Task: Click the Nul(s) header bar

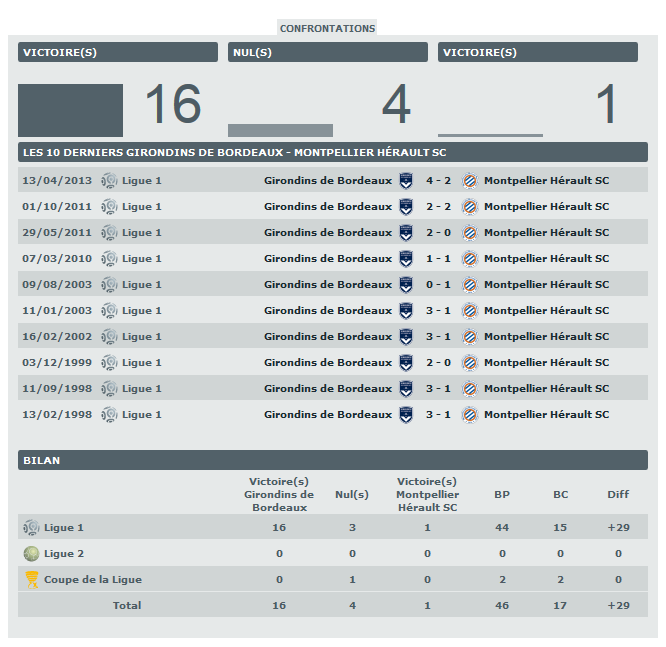Action: (x=327, y=52)
